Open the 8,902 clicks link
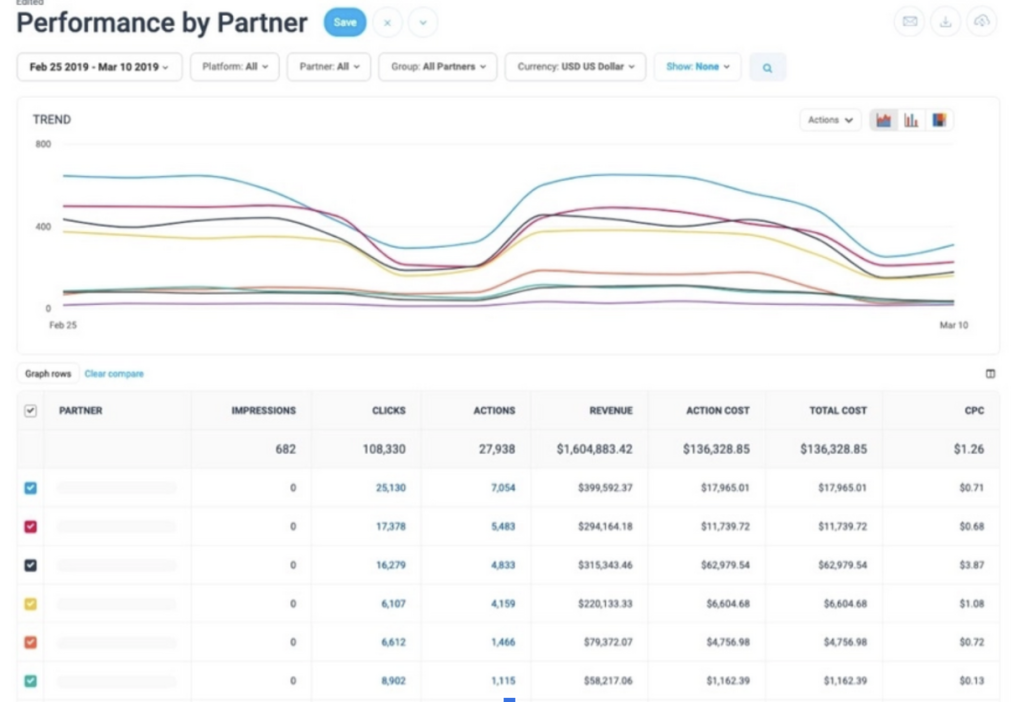 [393, 681]
